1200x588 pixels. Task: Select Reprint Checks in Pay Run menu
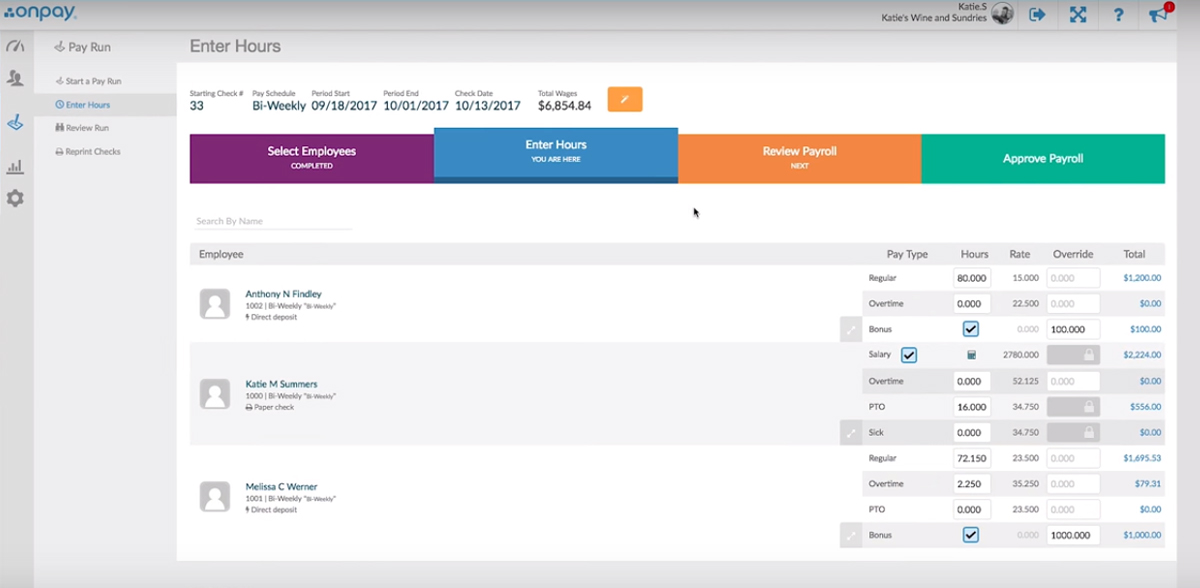coord(93,152)
